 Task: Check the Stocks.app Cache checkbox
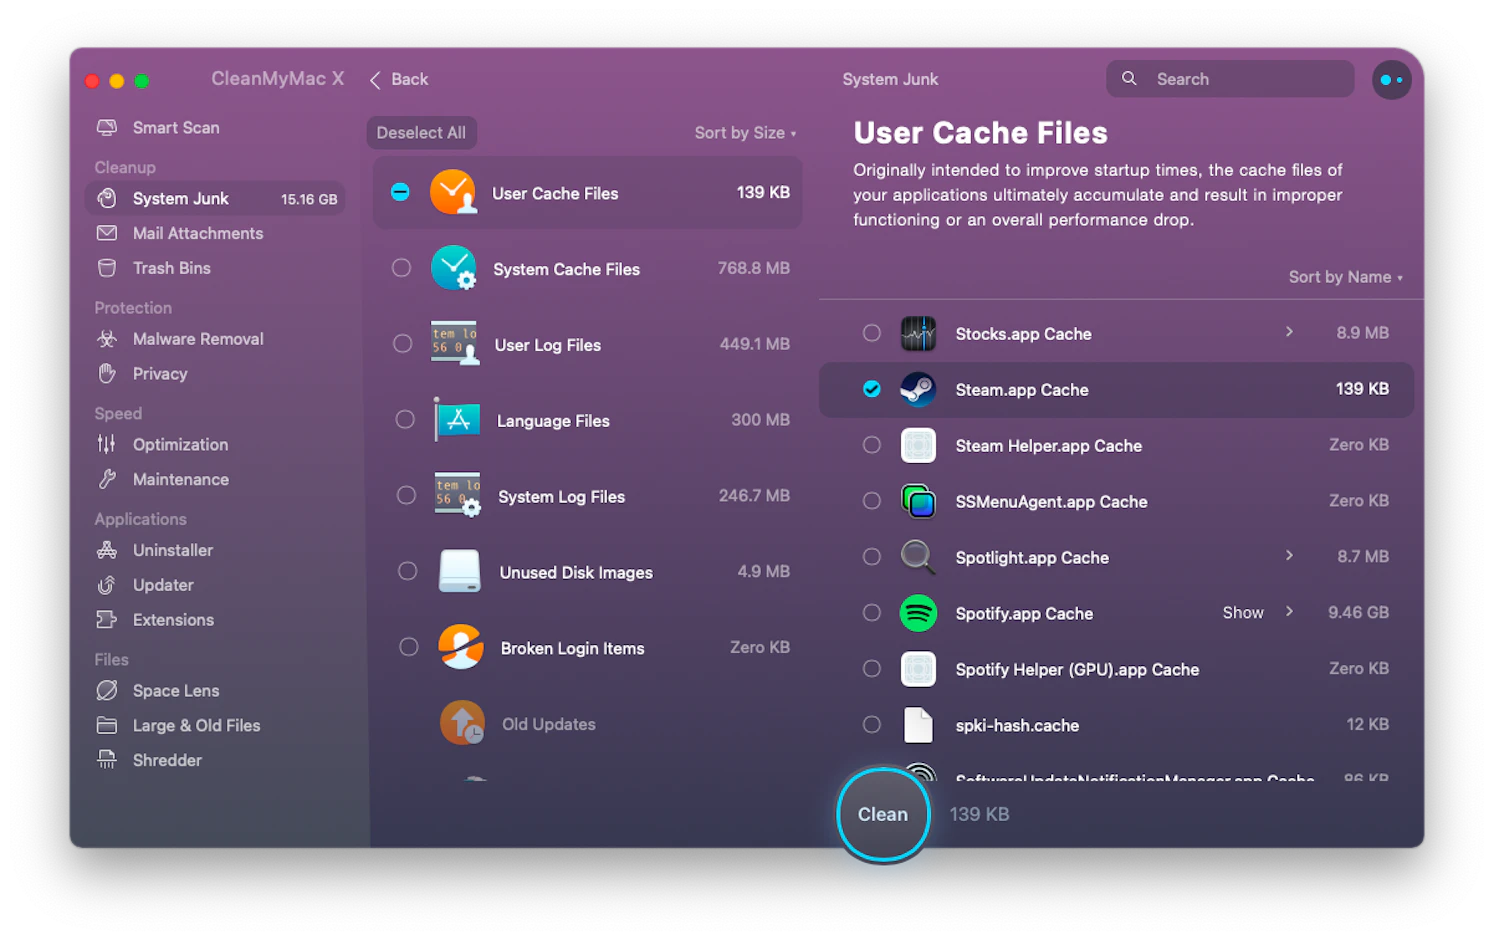872,333
